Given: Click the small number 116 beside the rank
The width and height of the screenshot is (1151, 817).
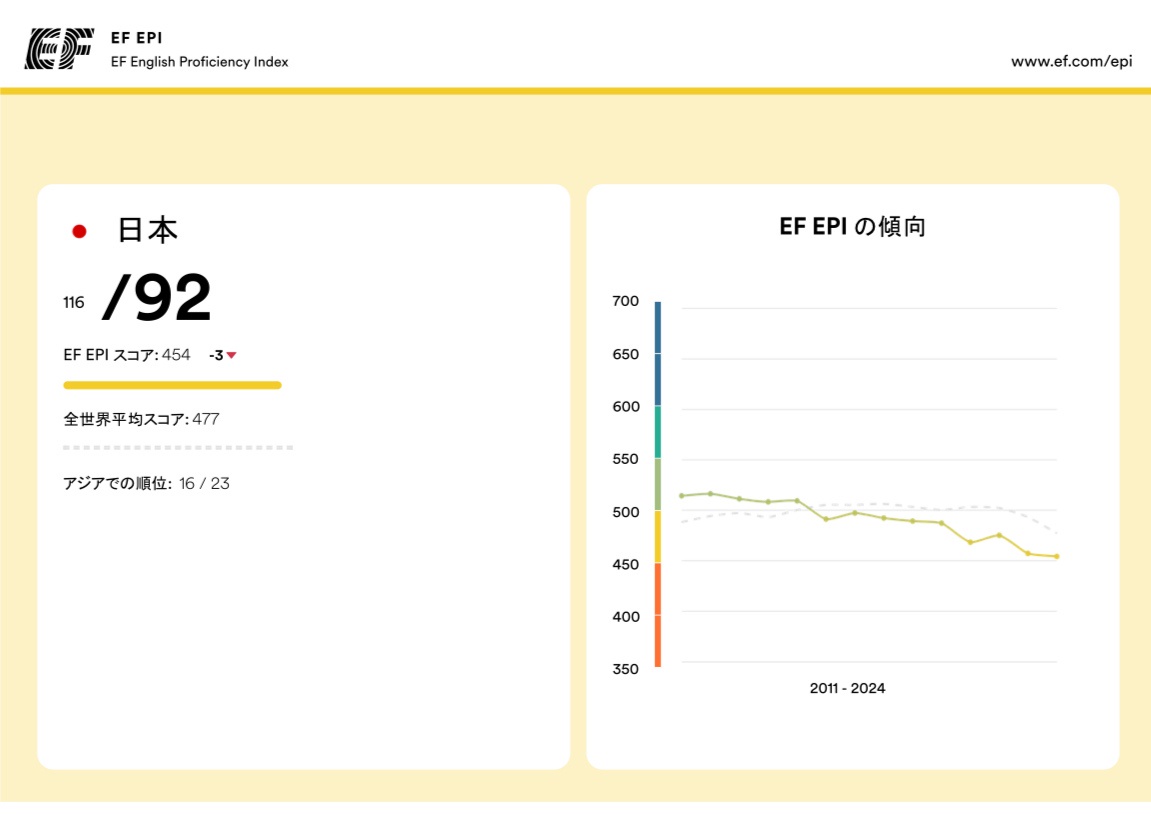Looking at the screenshot, I should click(x=73, y=302).
